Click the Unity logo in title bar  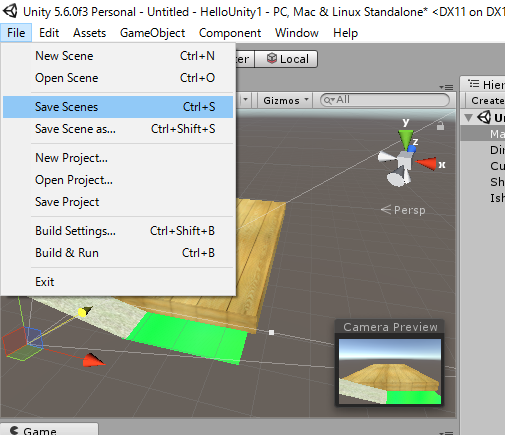(10, 11)
